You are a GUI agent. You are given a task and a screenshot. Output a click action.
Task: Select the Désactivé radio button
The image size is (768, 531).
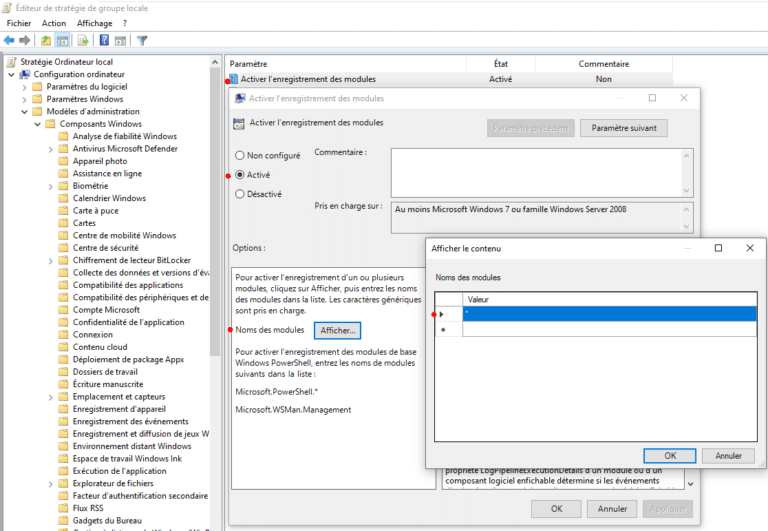tap(240, 194)
